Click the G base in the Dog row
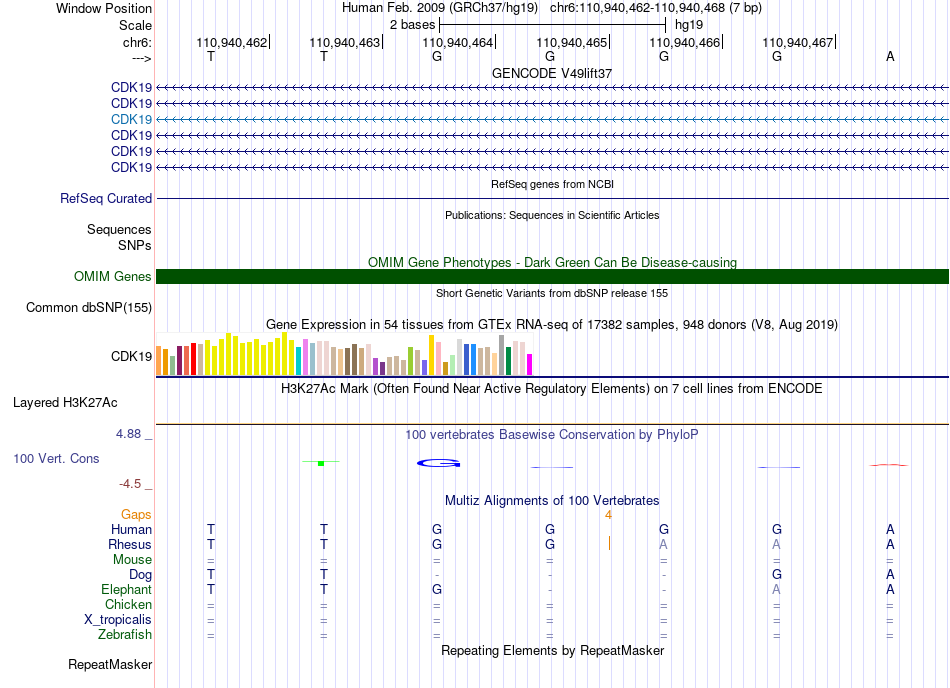 (x=777, y=574)
